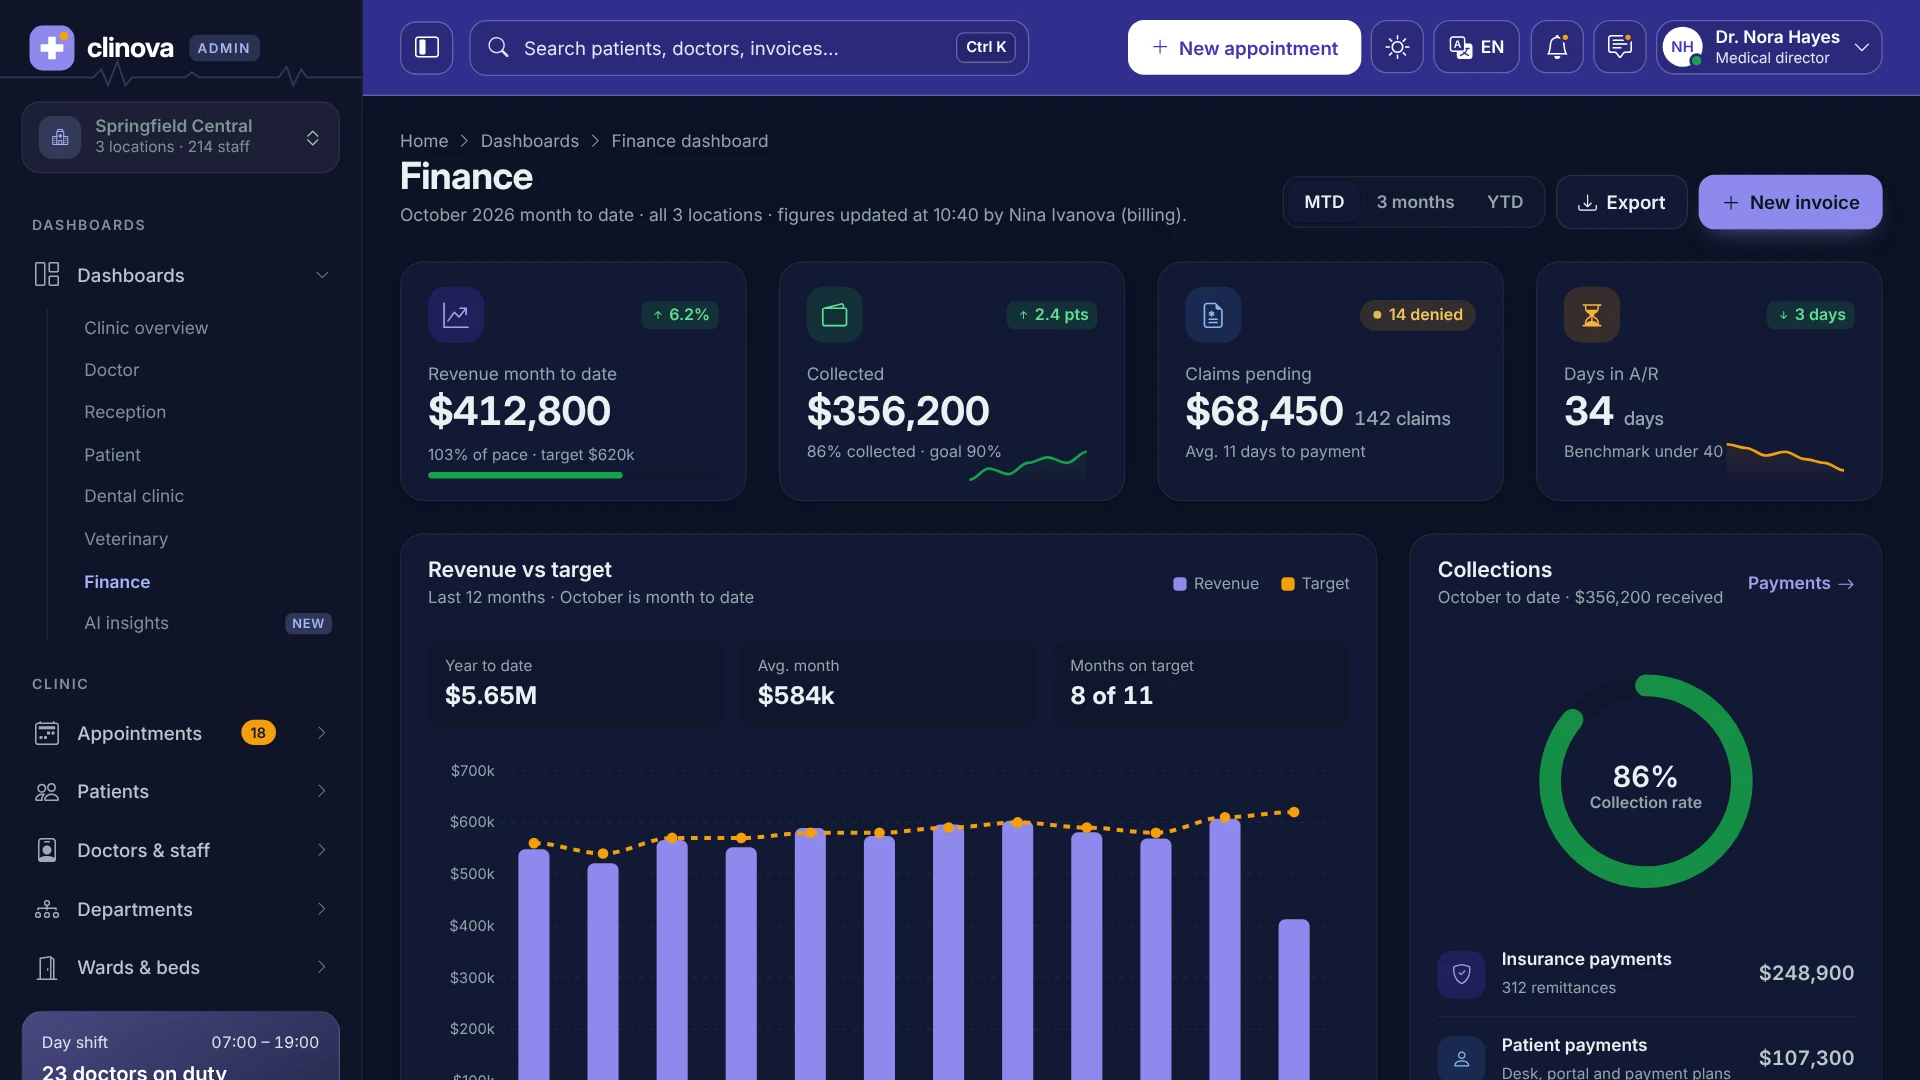Collapse the Dashboards sidebar group
Viewport: 1920px width, 1080px height.
(x=181, y=275)
